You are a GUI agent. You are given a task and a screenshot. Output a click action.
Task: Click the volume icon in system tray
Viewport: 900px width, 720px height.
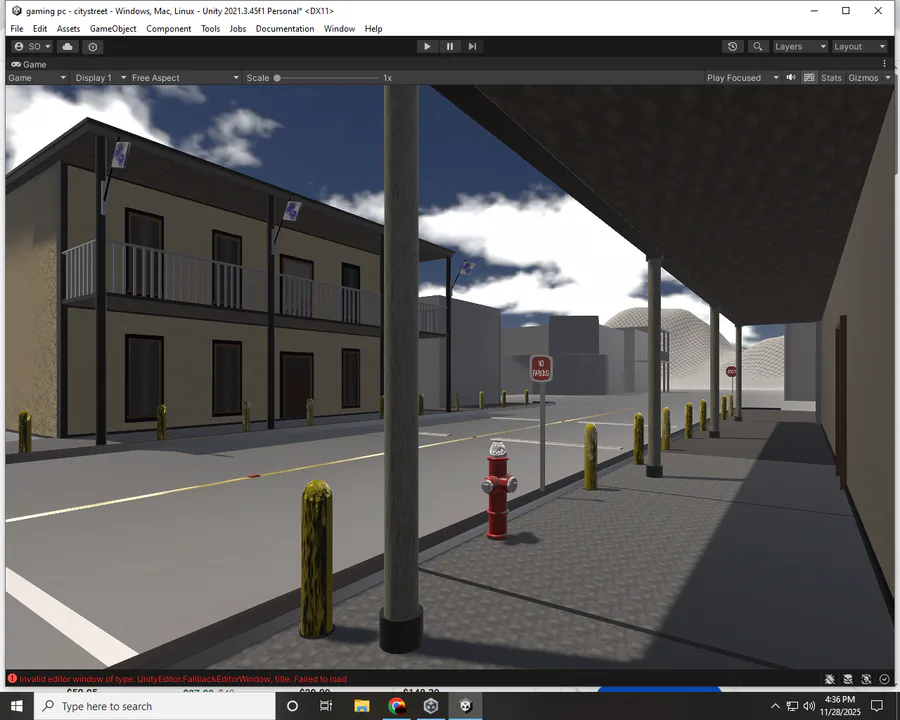(x=809, y=706)
